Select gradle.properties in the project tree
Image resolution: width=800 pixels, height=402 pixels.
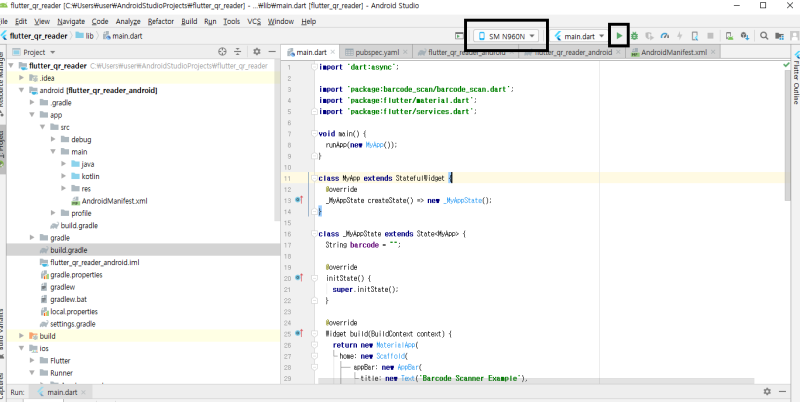coord(76,274)
